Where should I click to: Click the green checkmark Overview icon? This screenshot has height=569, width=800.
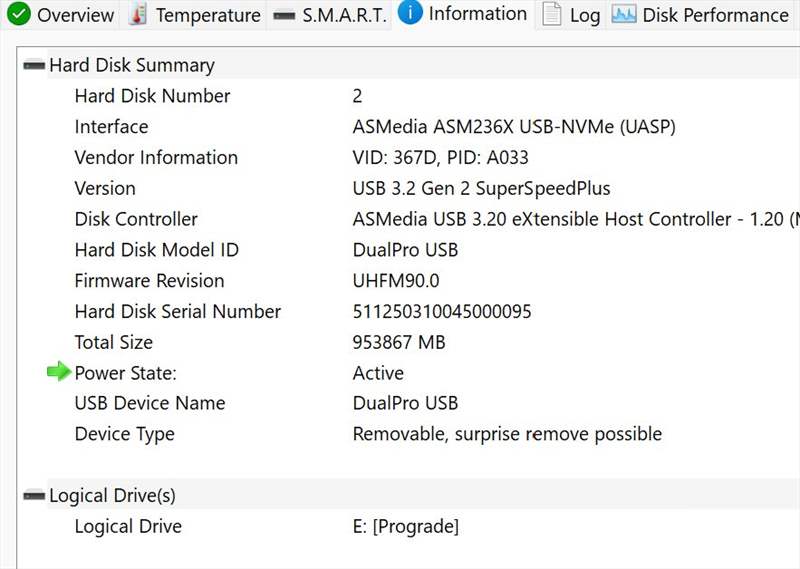[x=19, y=14]
